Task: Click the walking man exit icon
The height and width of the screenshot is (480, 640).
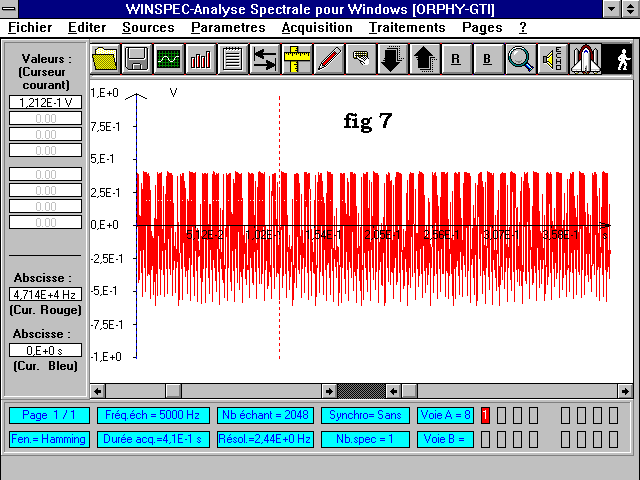Action: [x=618, y=59]
